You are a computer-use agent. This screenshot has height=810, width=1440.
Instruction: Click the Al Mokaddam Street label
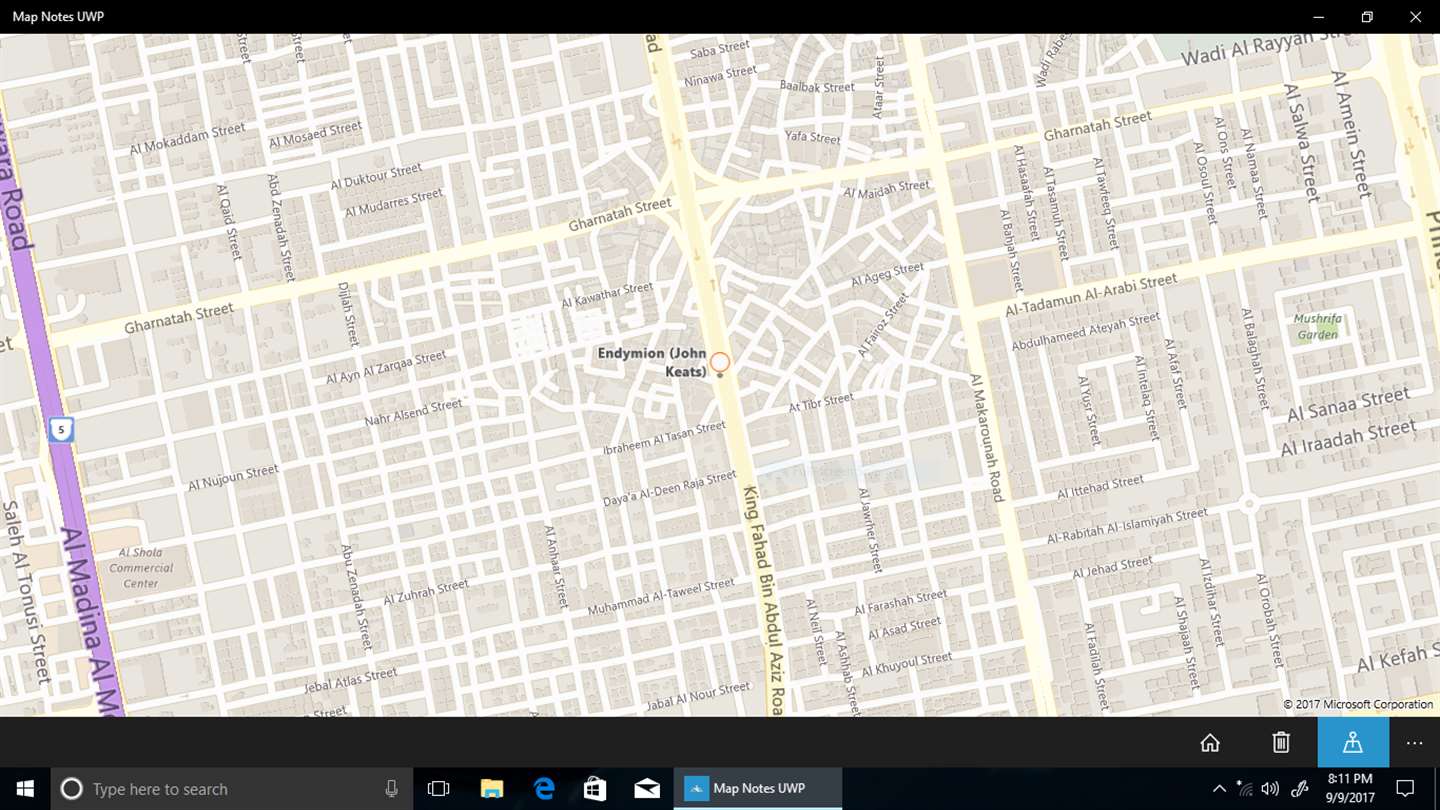(187, 138)
